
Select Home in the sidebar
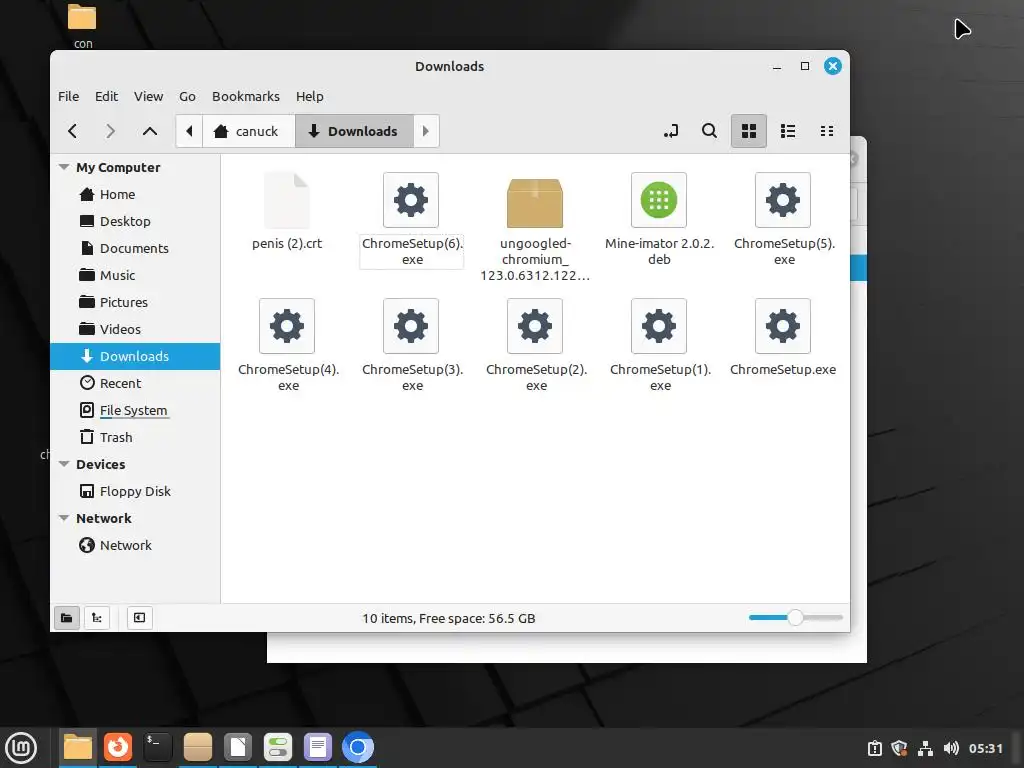[x=135, y=195]
